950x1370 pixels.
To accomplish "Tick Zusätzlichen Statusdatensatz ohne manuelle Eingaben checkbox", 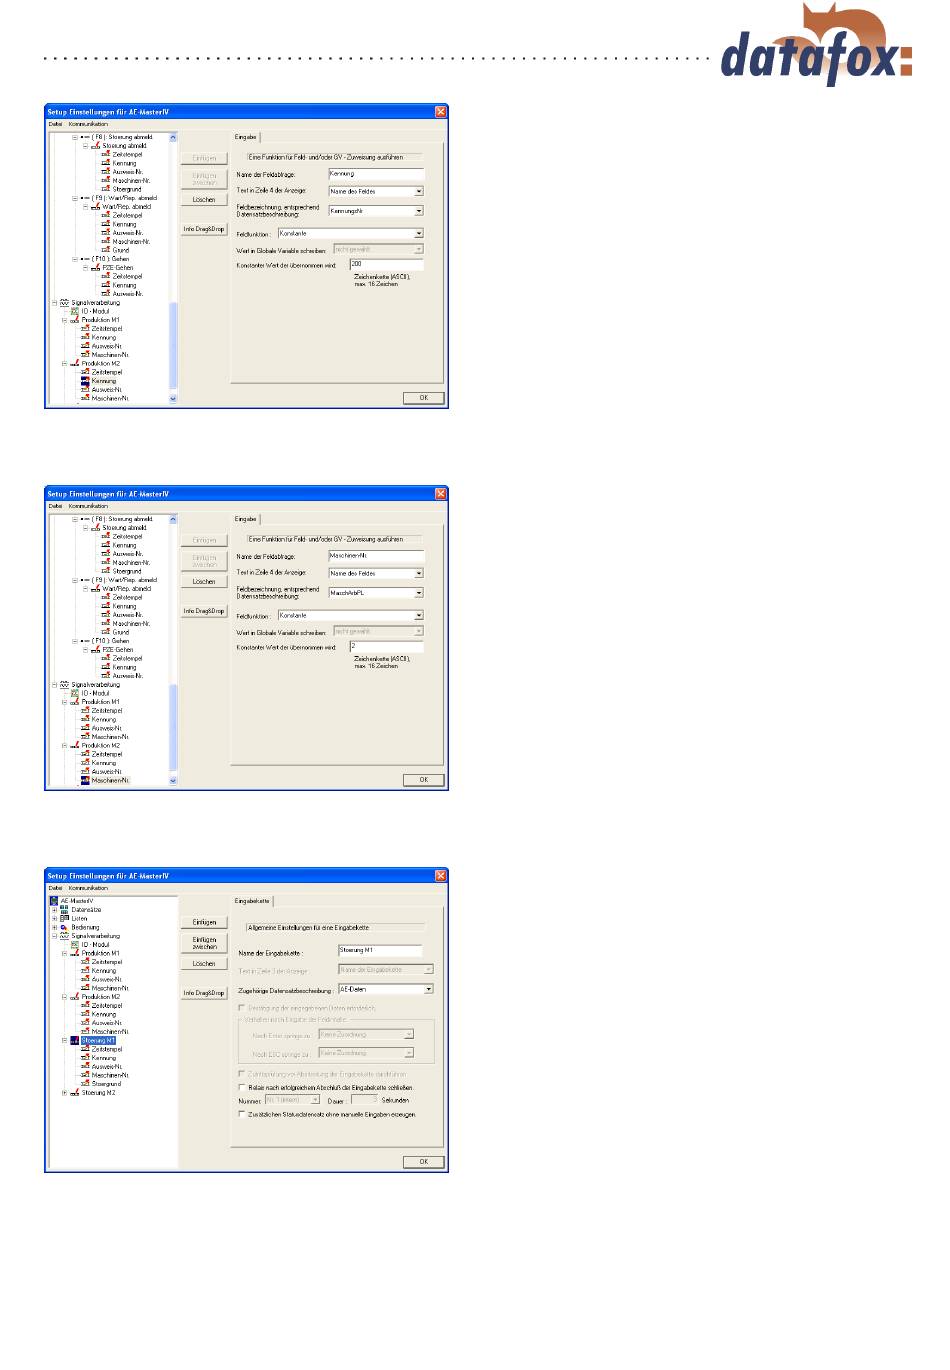I will [x=241, y=1114].
